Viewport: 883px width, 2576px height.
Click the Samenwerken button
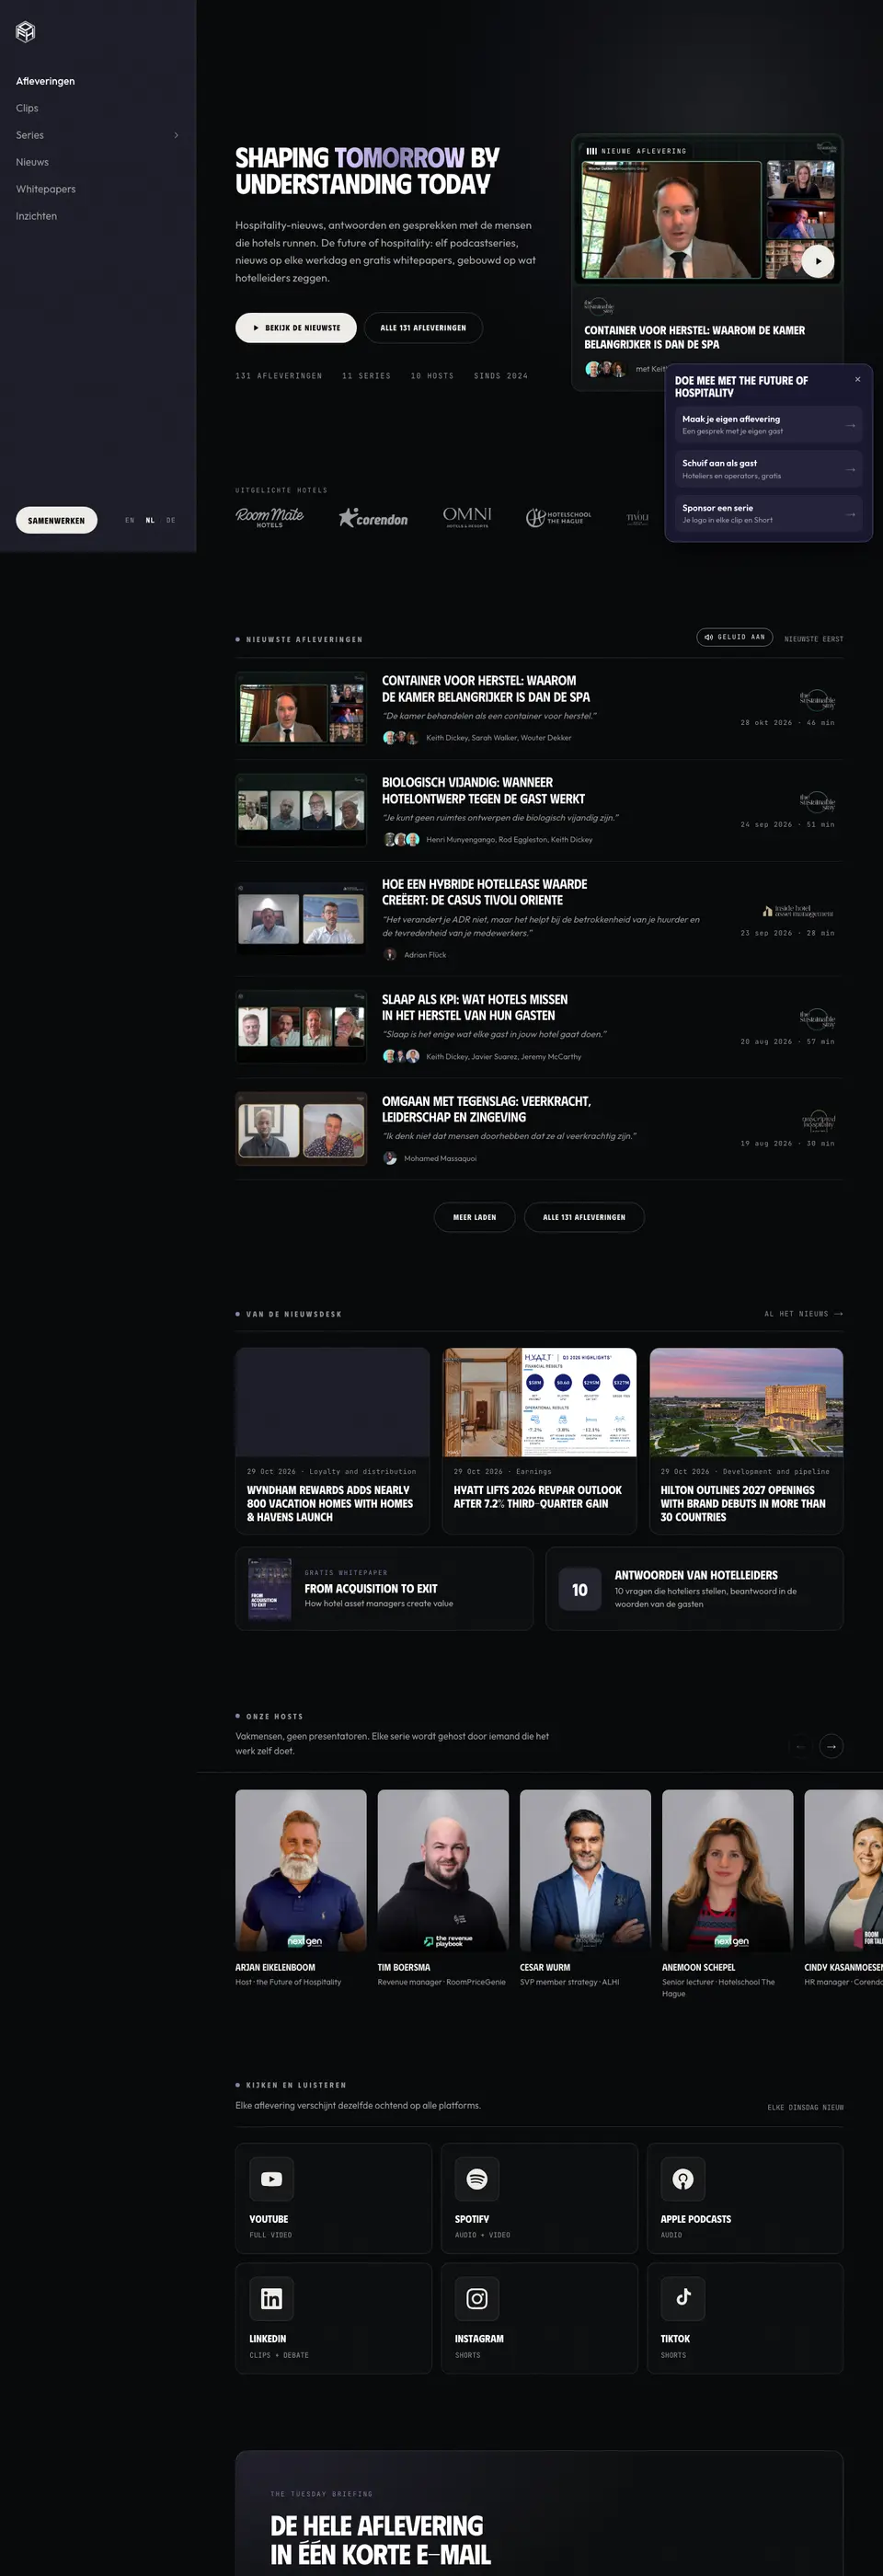[x=56, y=520]
